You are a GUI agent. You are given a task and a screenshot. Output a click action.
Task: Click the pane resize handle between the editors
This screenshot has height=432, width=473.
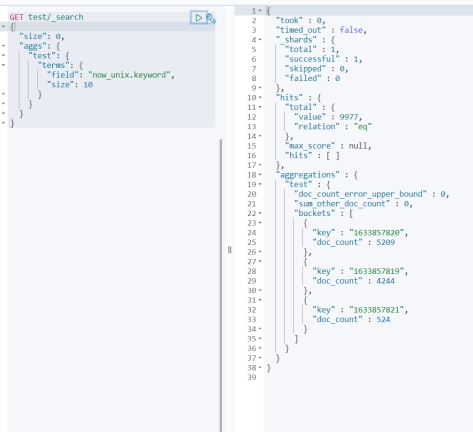(229, 250)
